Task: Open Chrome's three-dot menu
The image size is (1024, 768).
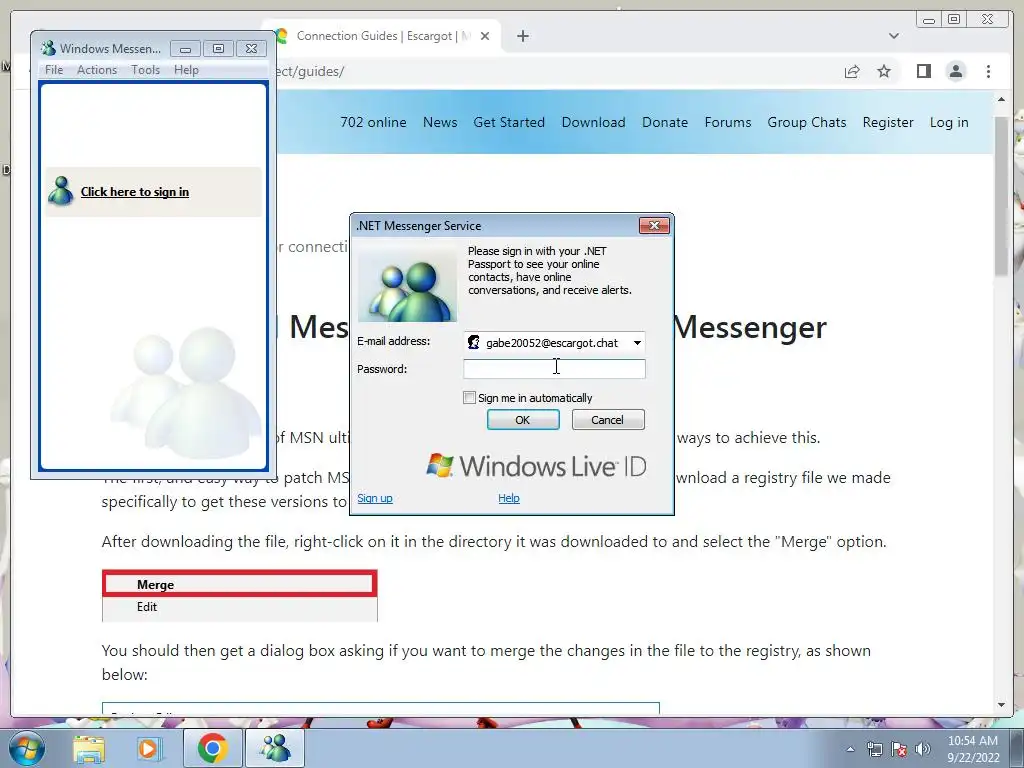Action: [988, 71]
